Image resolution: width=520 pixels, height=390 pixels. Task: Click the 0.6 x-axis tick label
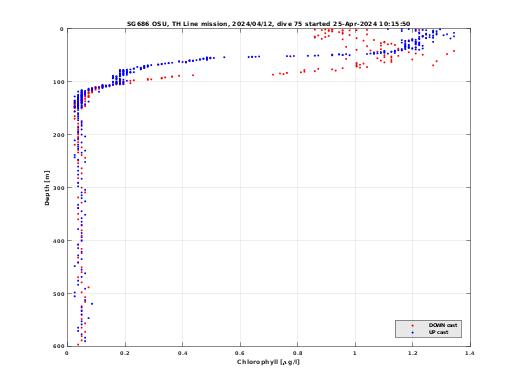click(x=240, y=353)
